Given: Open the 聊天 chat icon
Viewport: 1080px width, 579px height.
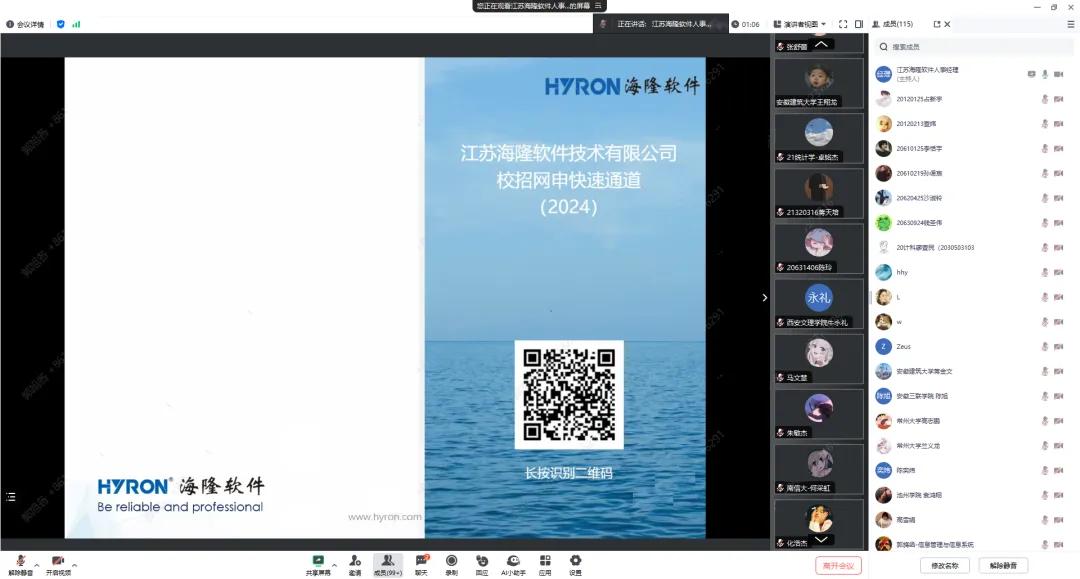Looking at the screenshot, I should [421, 565].
